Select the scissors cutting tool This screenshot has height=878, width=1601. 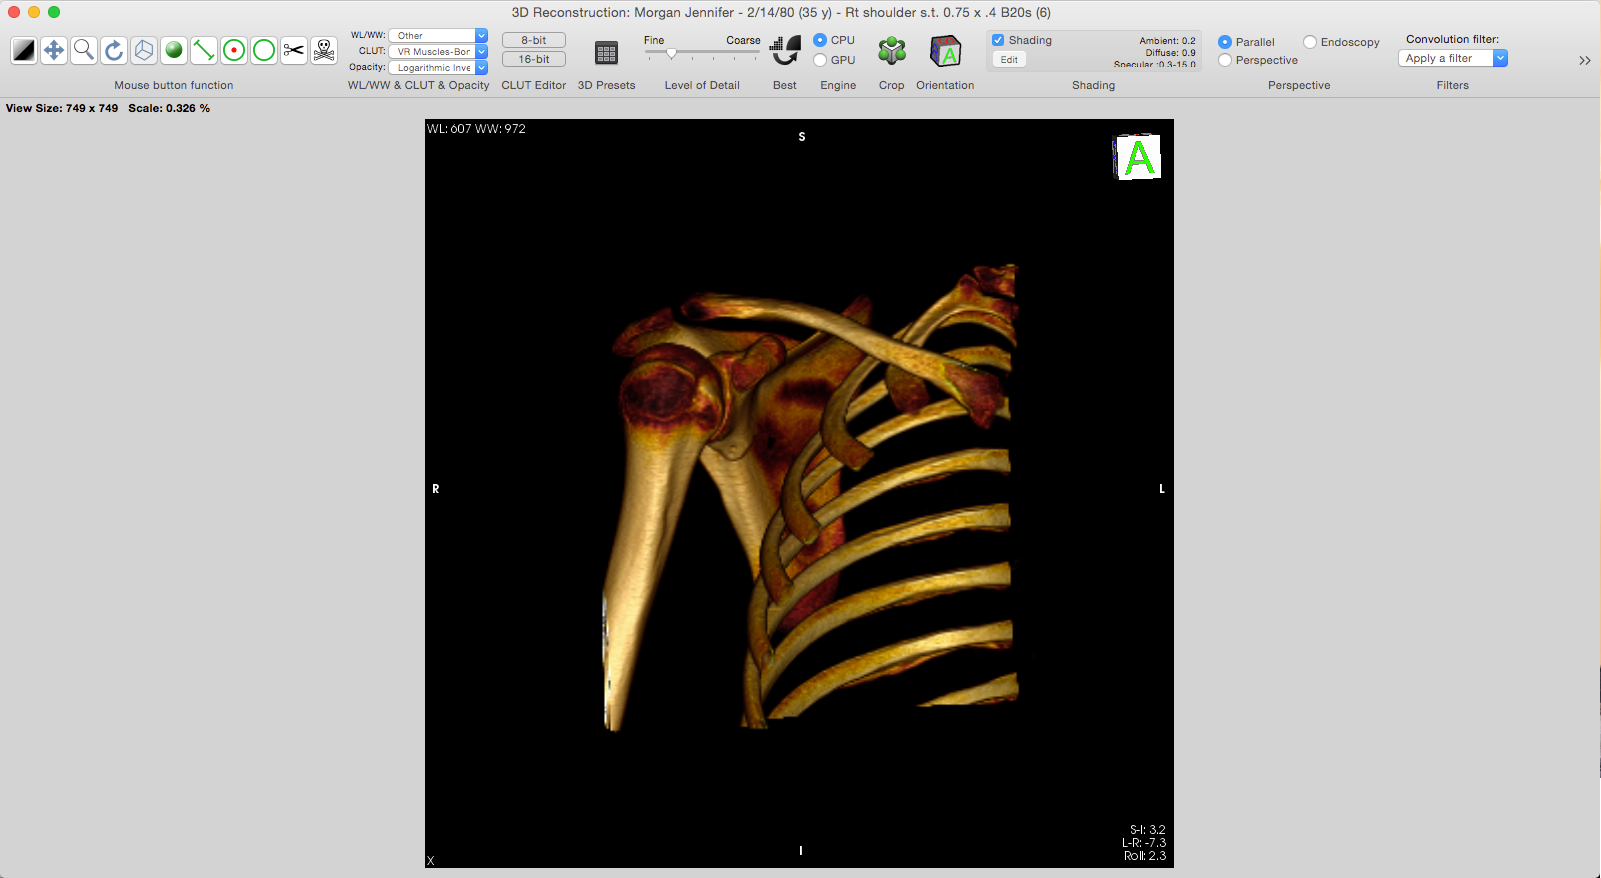[294, 50]
